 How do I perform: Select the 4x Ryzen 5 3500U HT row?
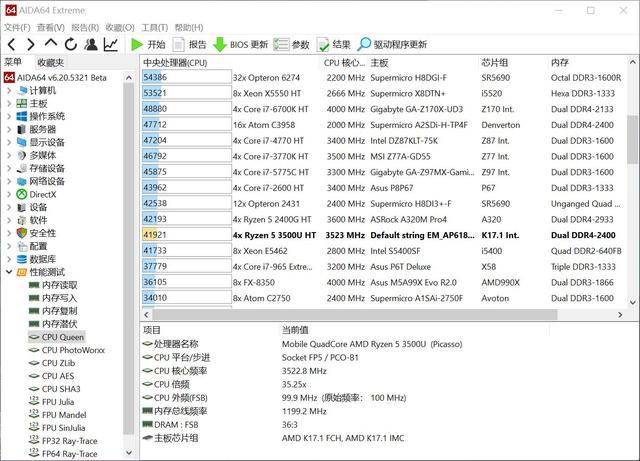coord(384,235)
